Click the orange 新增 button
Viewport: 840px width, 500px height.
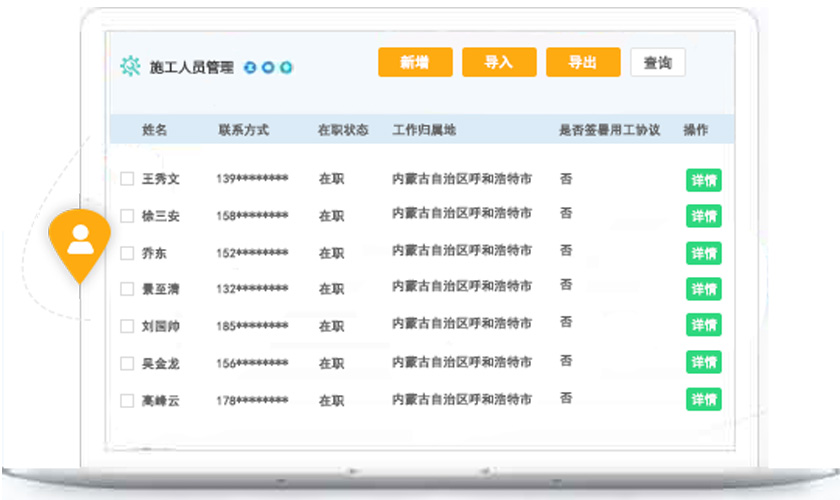(415, 62)
